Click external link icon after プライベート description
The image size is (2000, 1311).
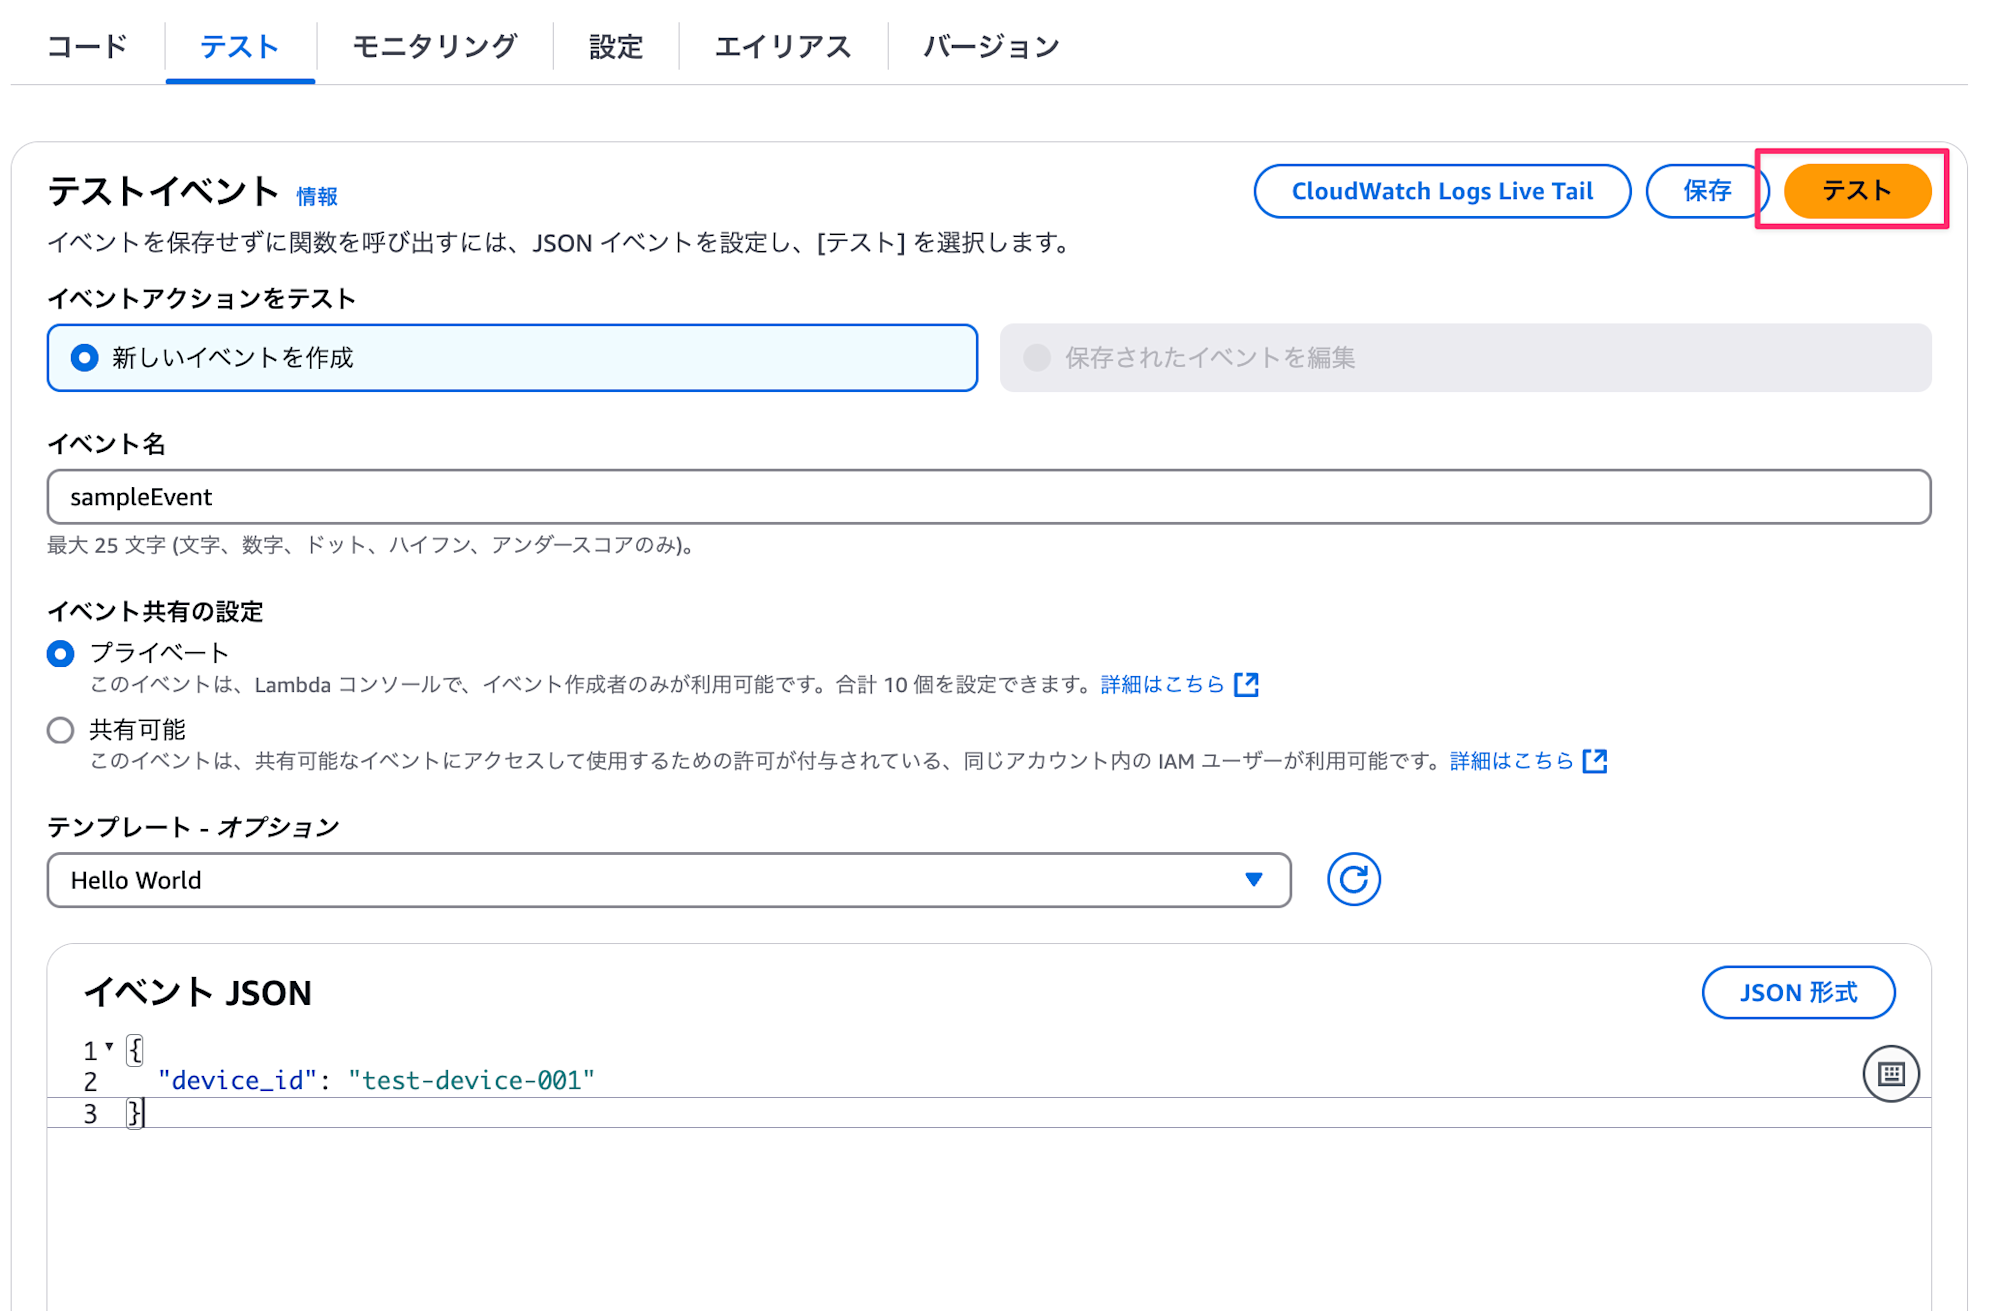tap(1246, 685)
